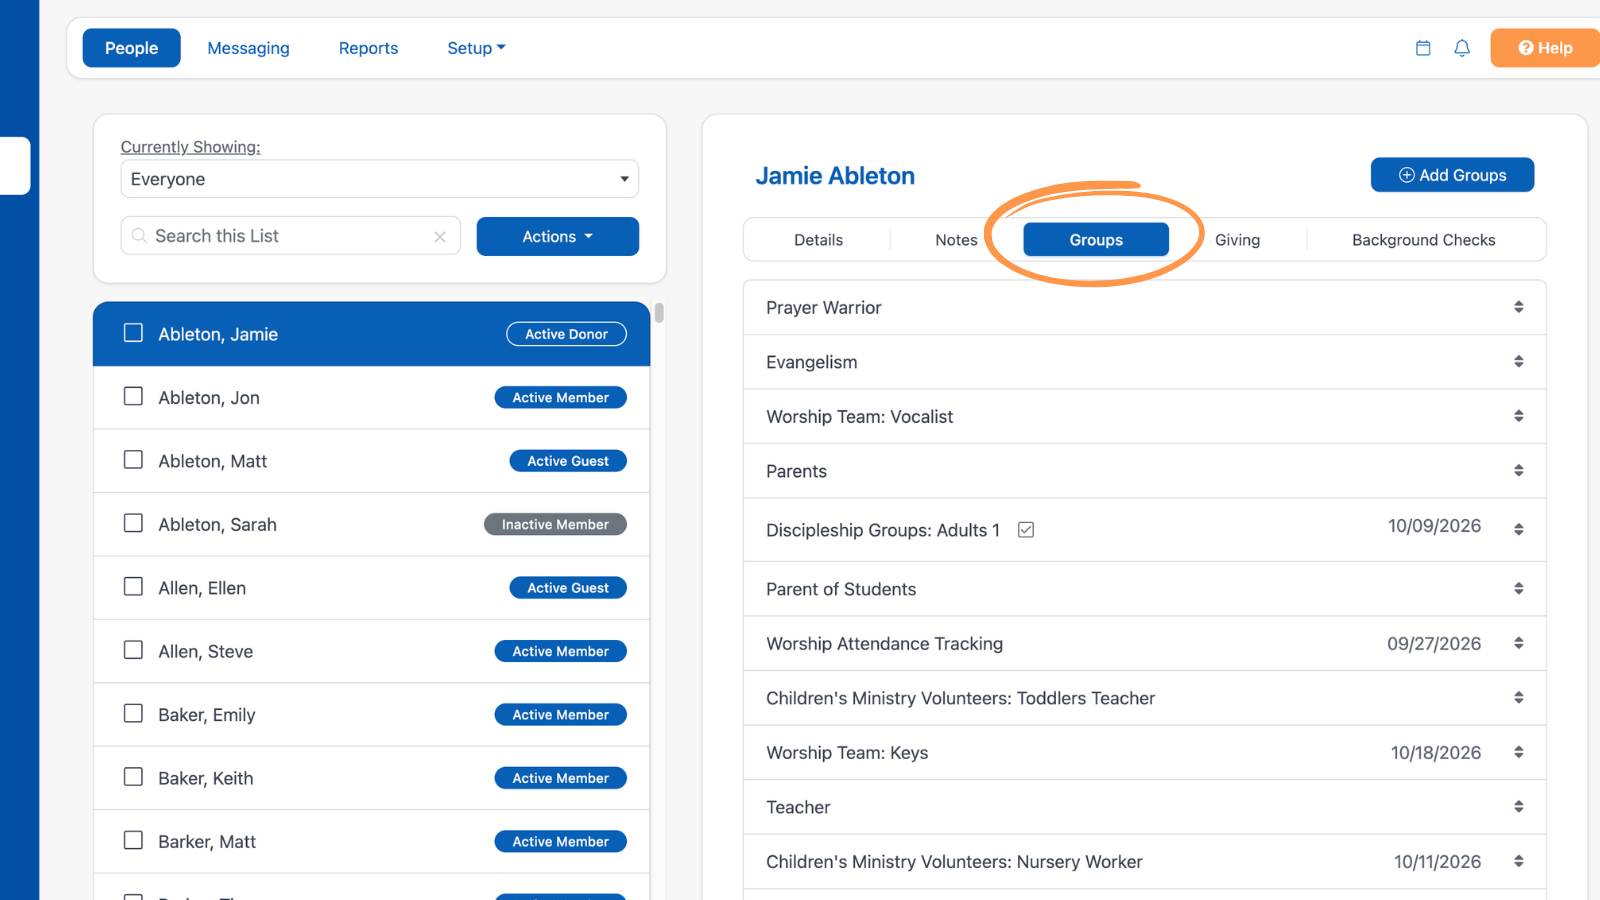Click the sort arrows for Parents row
The width and height of the screenshot is (1600, 900).
pyautogui.click(x=1518, y=470)
